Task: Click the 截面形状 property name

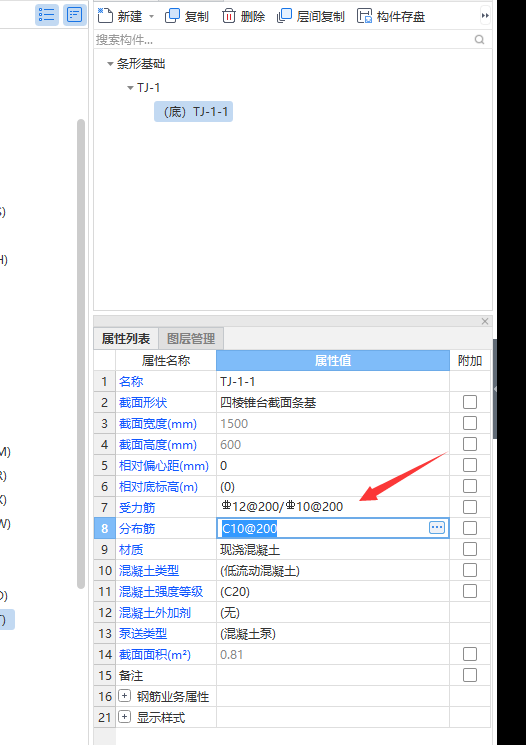Action: click(x=143, y=402)
